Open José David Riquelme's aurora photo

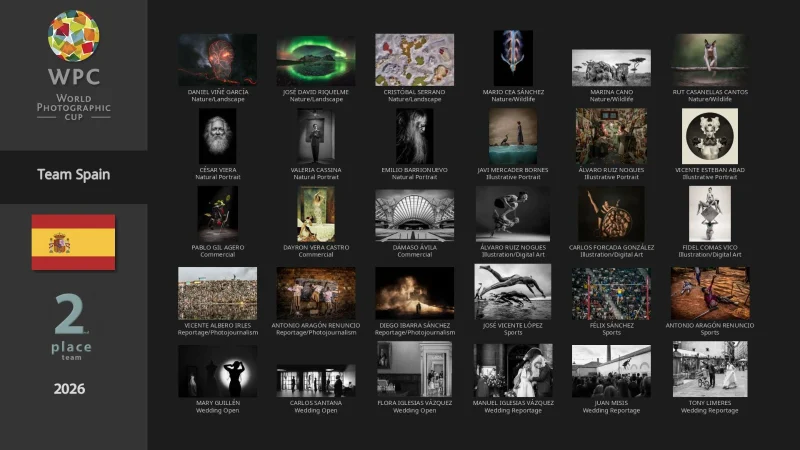click(315, 59)
